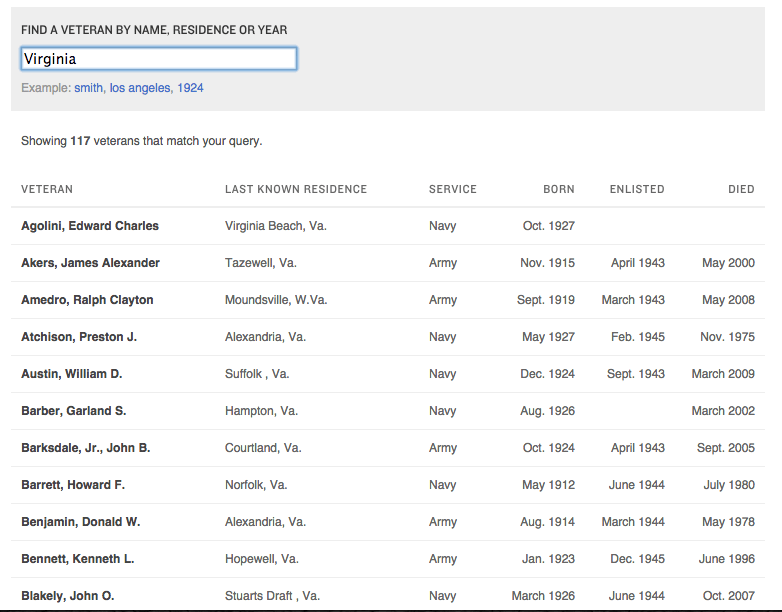Select Amedro, Ralph Clayton entry
The height and width of the screenshot is (612, 782).
(x=87, y=300)
